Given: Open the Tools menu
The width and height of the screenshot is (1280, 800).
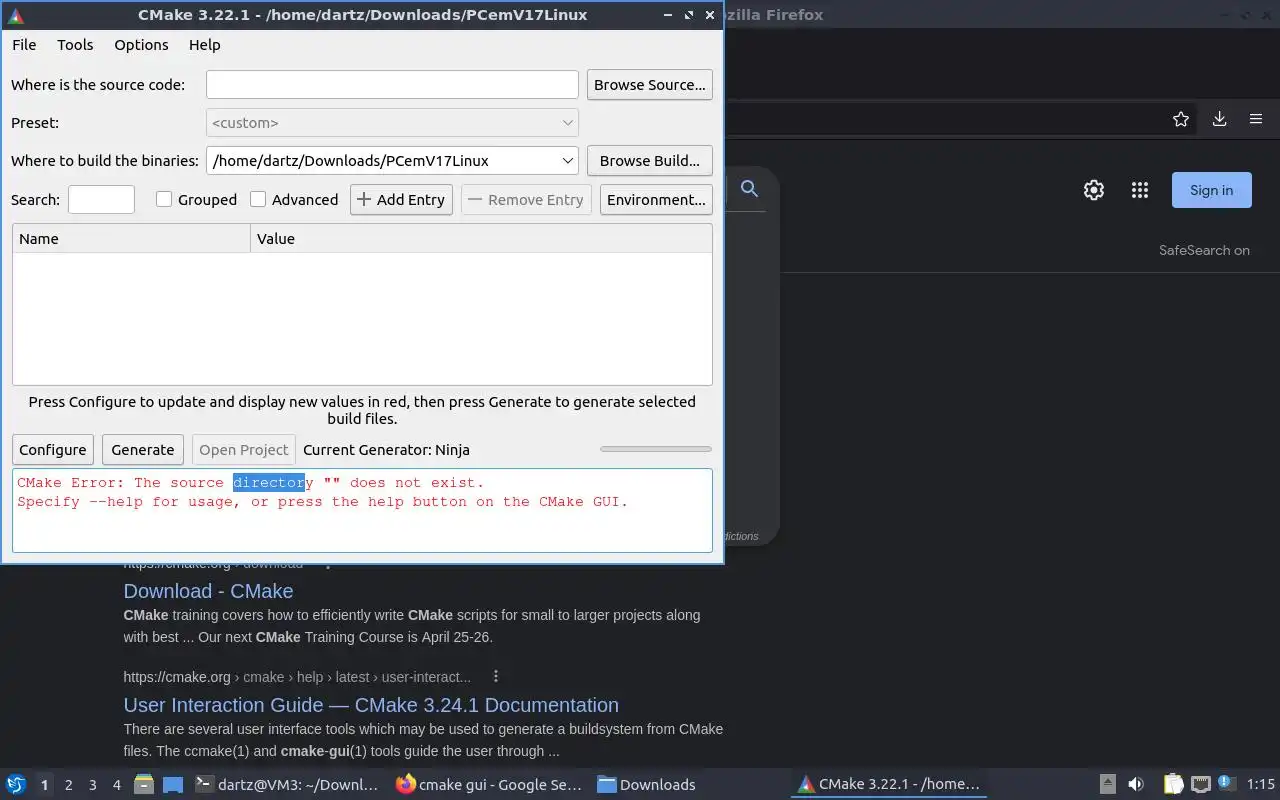Looking at the screenshot, I should pyautogui.click(x=75, y=45).
